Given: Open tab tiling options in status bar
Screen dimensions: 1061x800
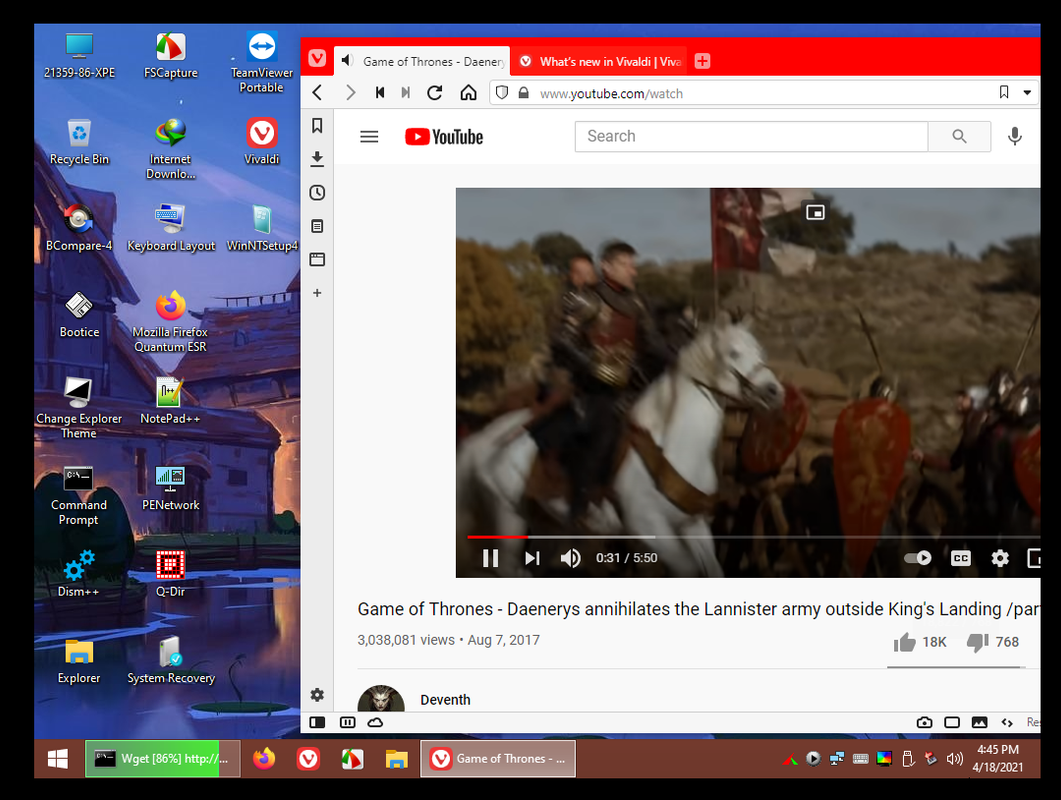Looking at the screenshot, I should [x=347, y=722].
